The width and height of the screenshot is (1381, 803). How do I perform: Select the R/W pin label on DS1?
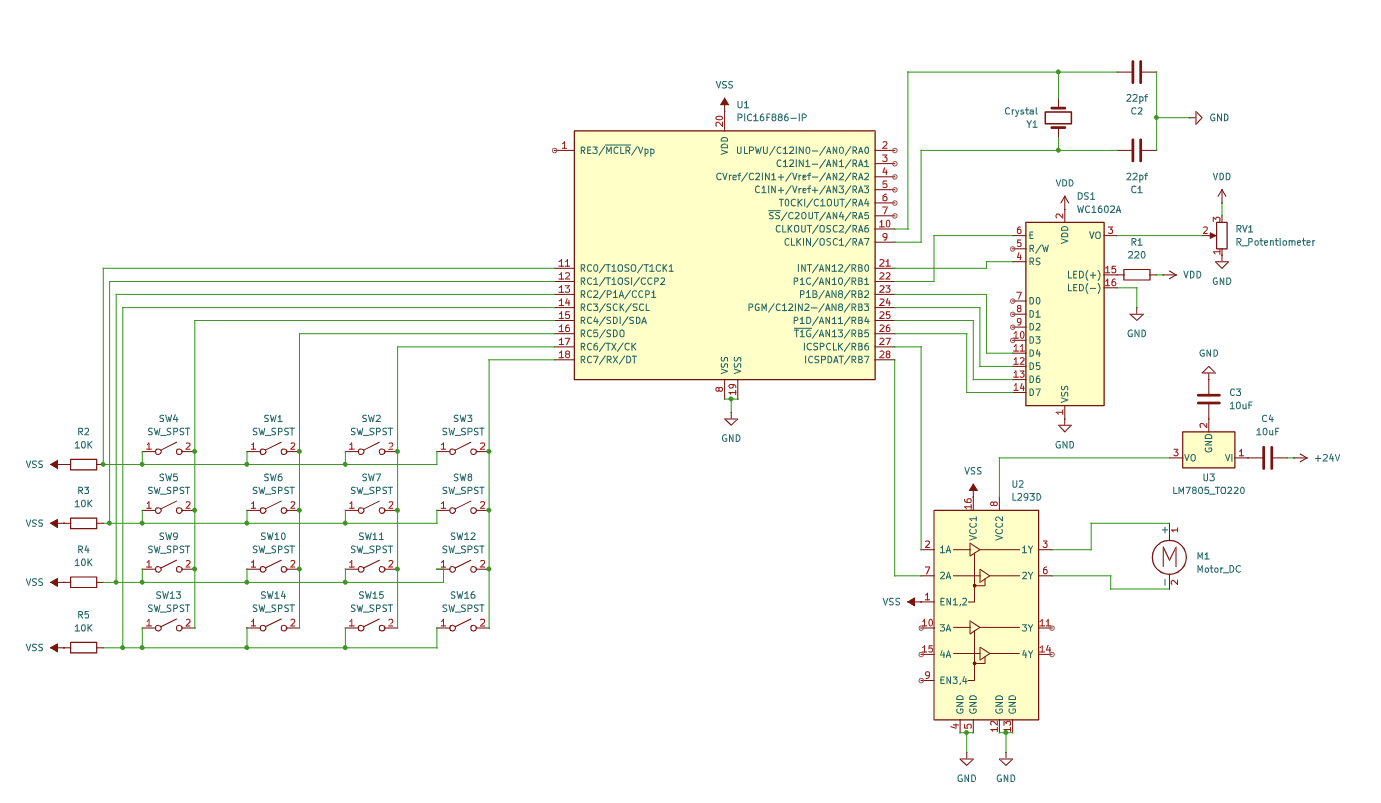(1038, 248)
